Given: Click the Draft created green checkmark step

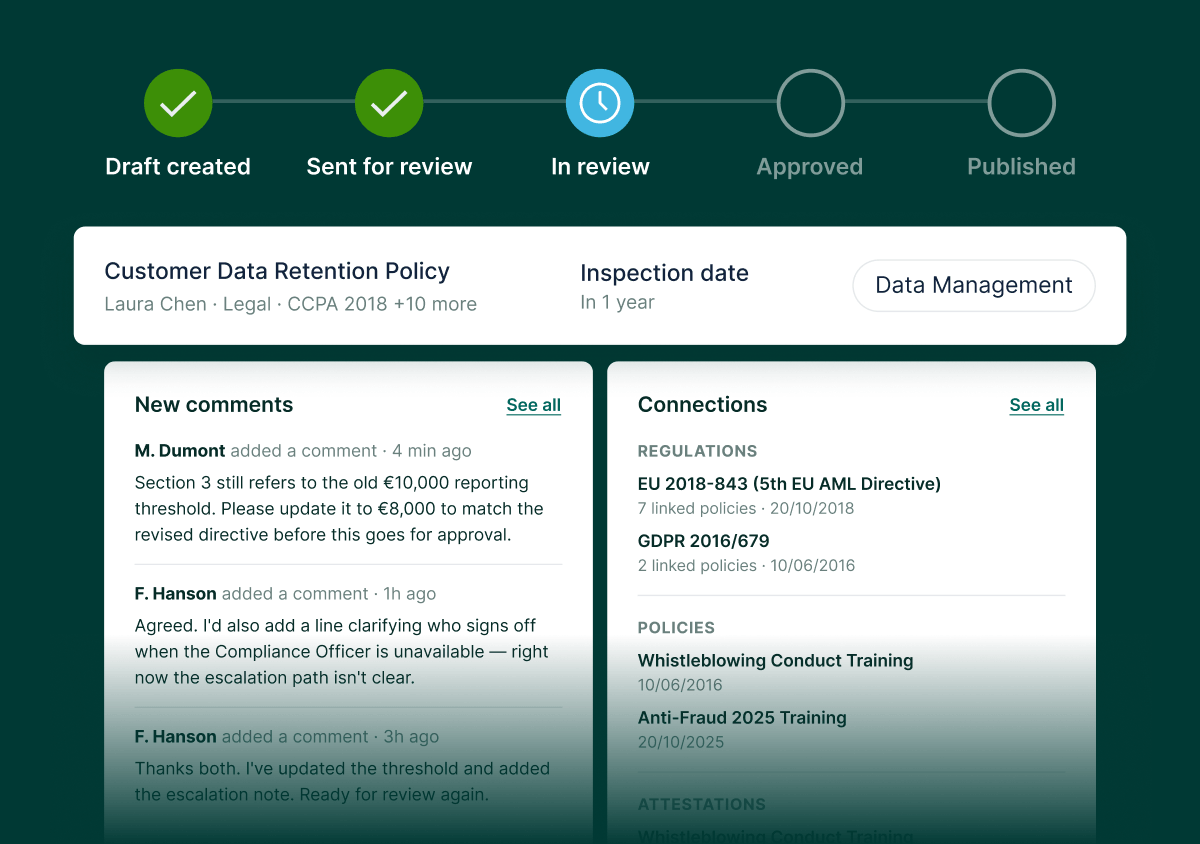Looking at the screenshot, I should (178, 103).
